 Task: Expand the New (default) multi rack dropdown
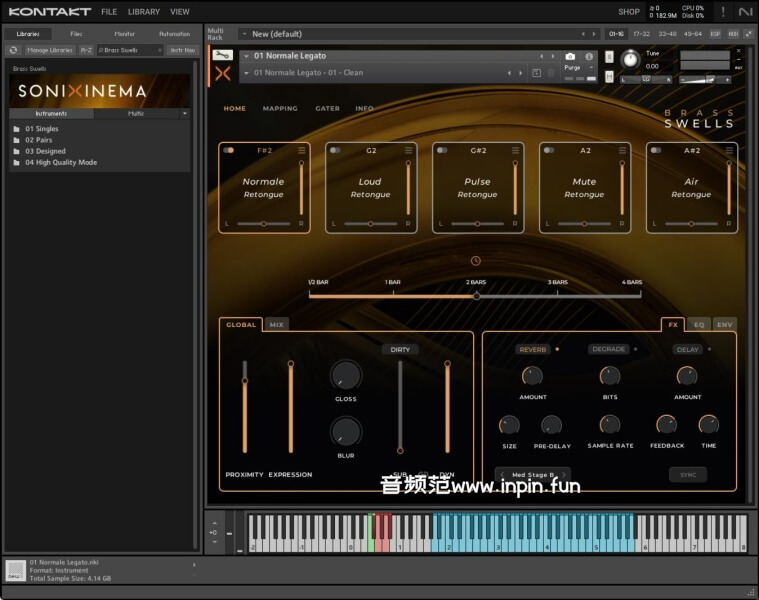[245, 34]
